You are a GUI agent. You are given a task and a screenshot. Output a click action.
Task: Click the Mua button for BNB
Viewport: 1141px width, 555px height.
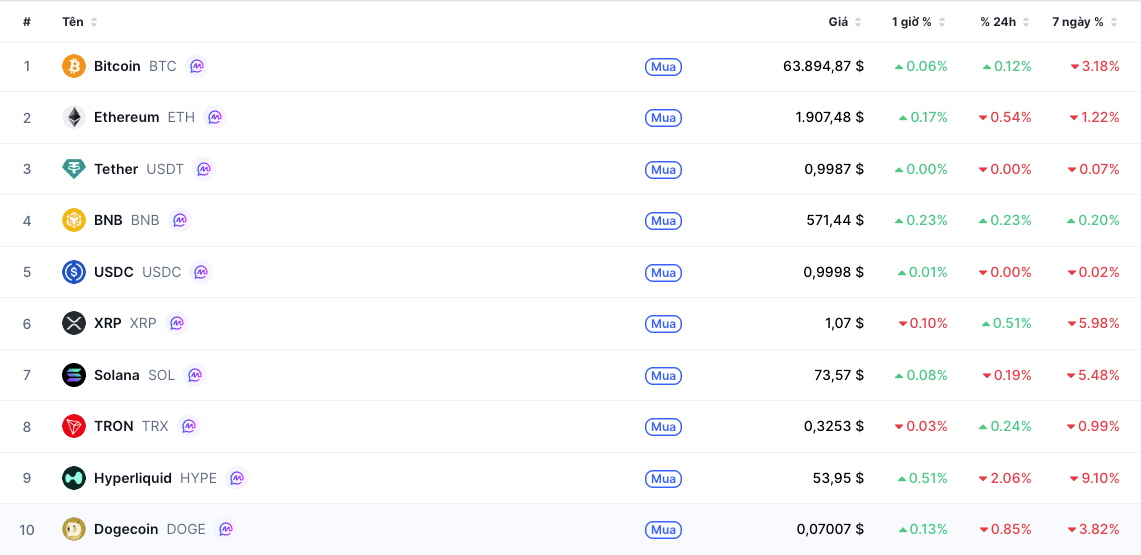[663, 221]
